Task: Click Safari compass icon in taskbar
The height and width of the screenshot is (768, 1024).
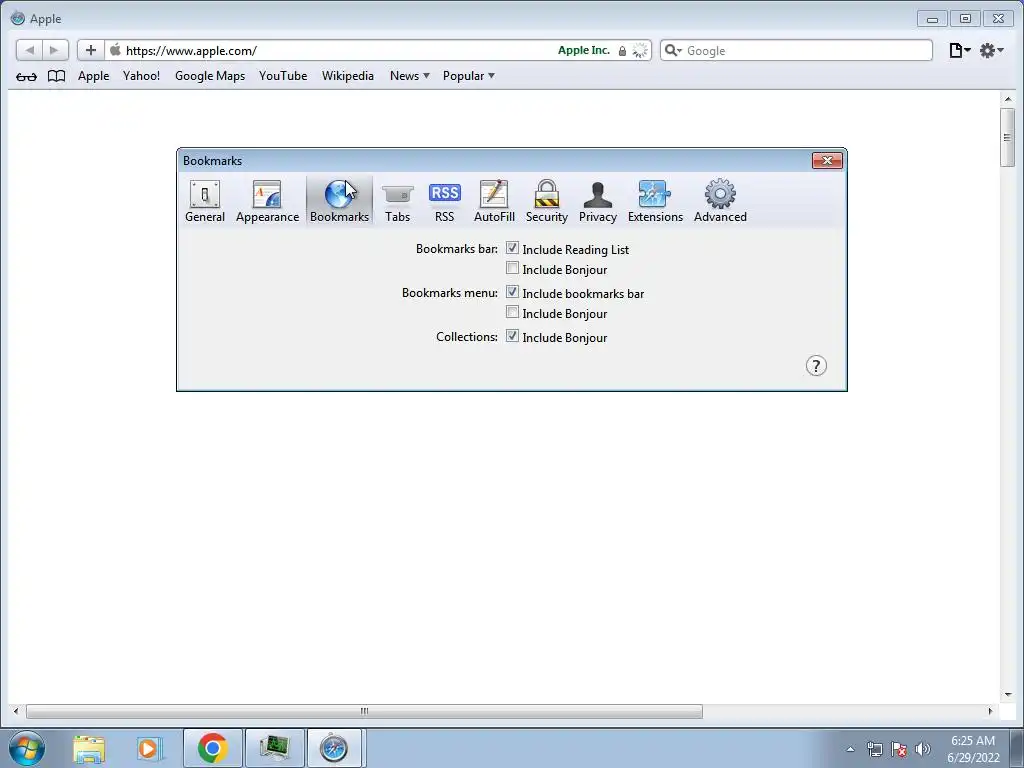Action: [334, 748]
